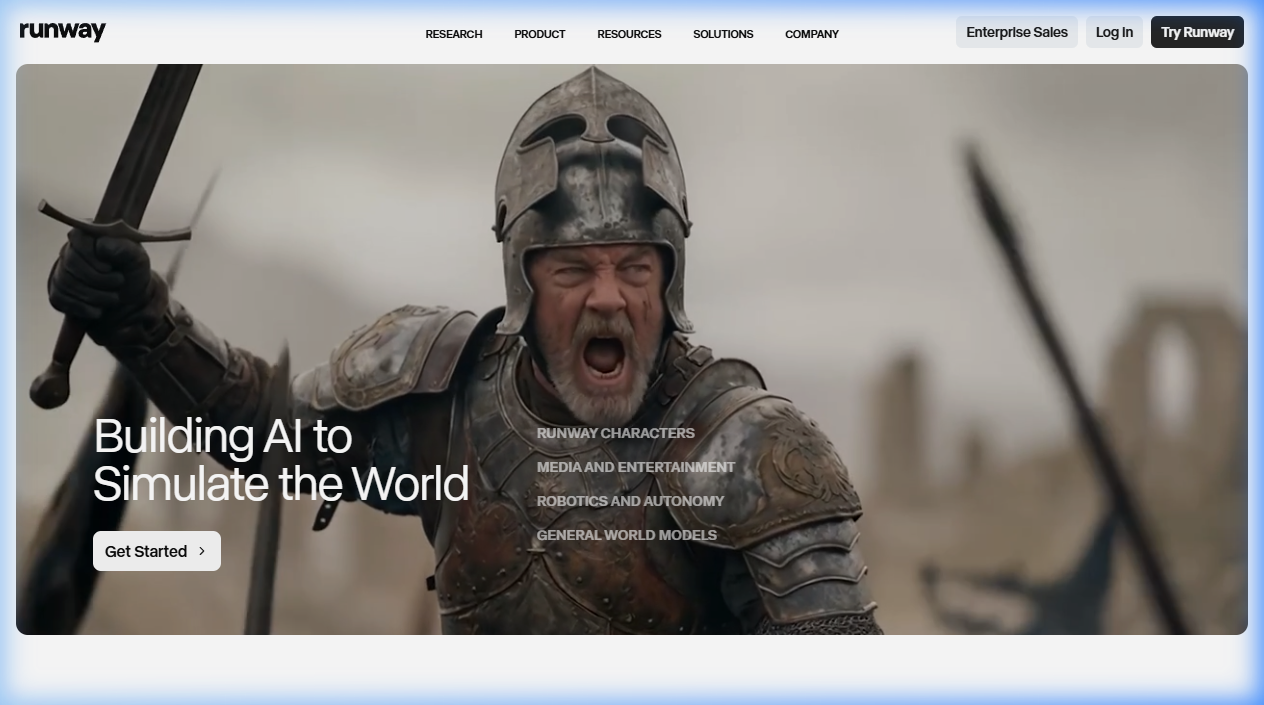Open the Product menu
This screenshot has height=705, width=1264.
pyautogui.click(x=539, y=34)
